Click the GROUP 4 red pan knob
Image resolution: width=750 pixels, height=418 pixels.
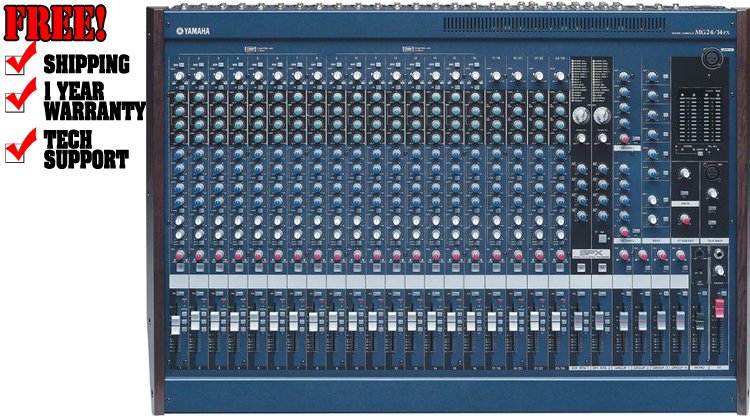click(681, 256)
